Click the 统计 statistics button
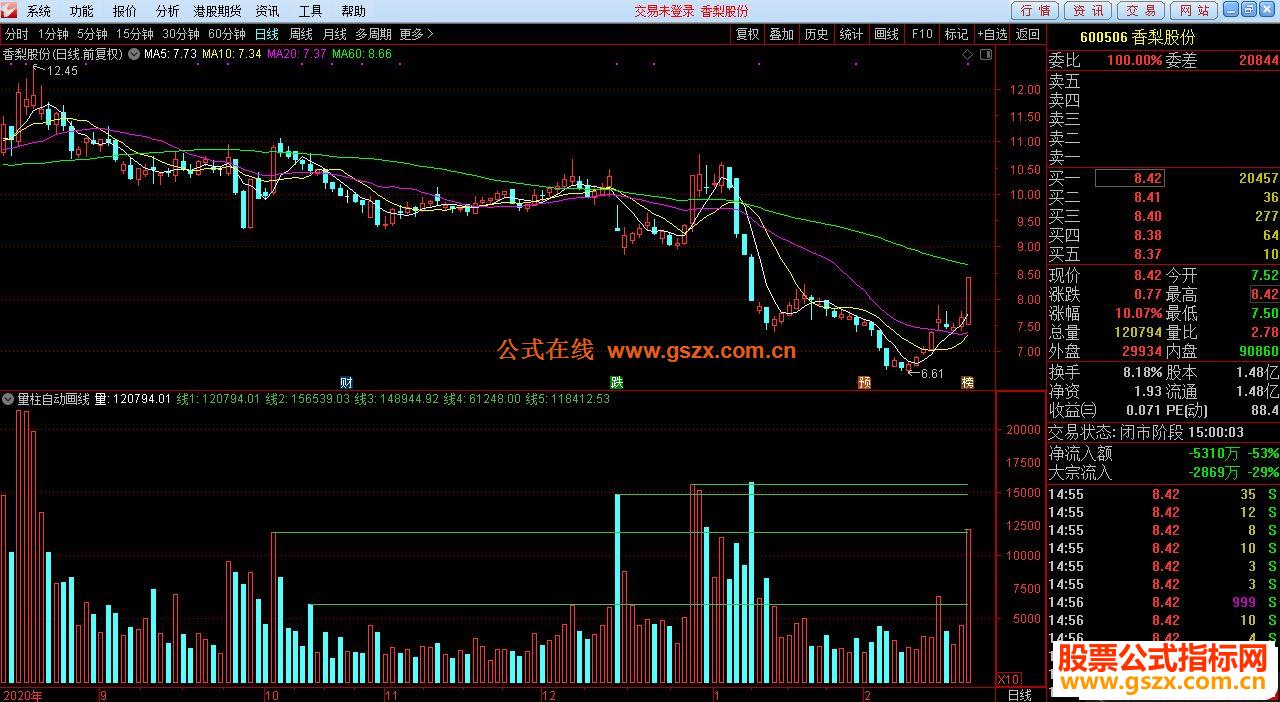 (851, 33)
